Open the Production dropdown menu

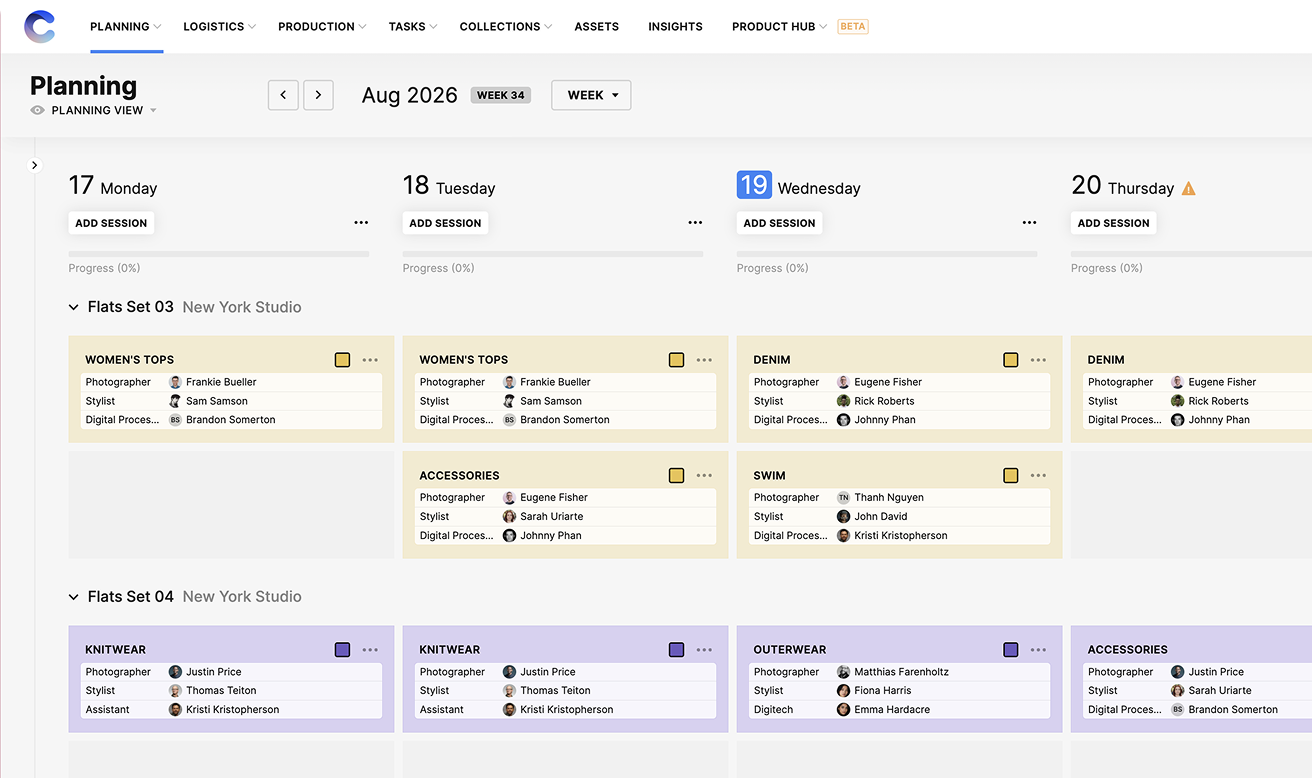[x=322, y=27]
